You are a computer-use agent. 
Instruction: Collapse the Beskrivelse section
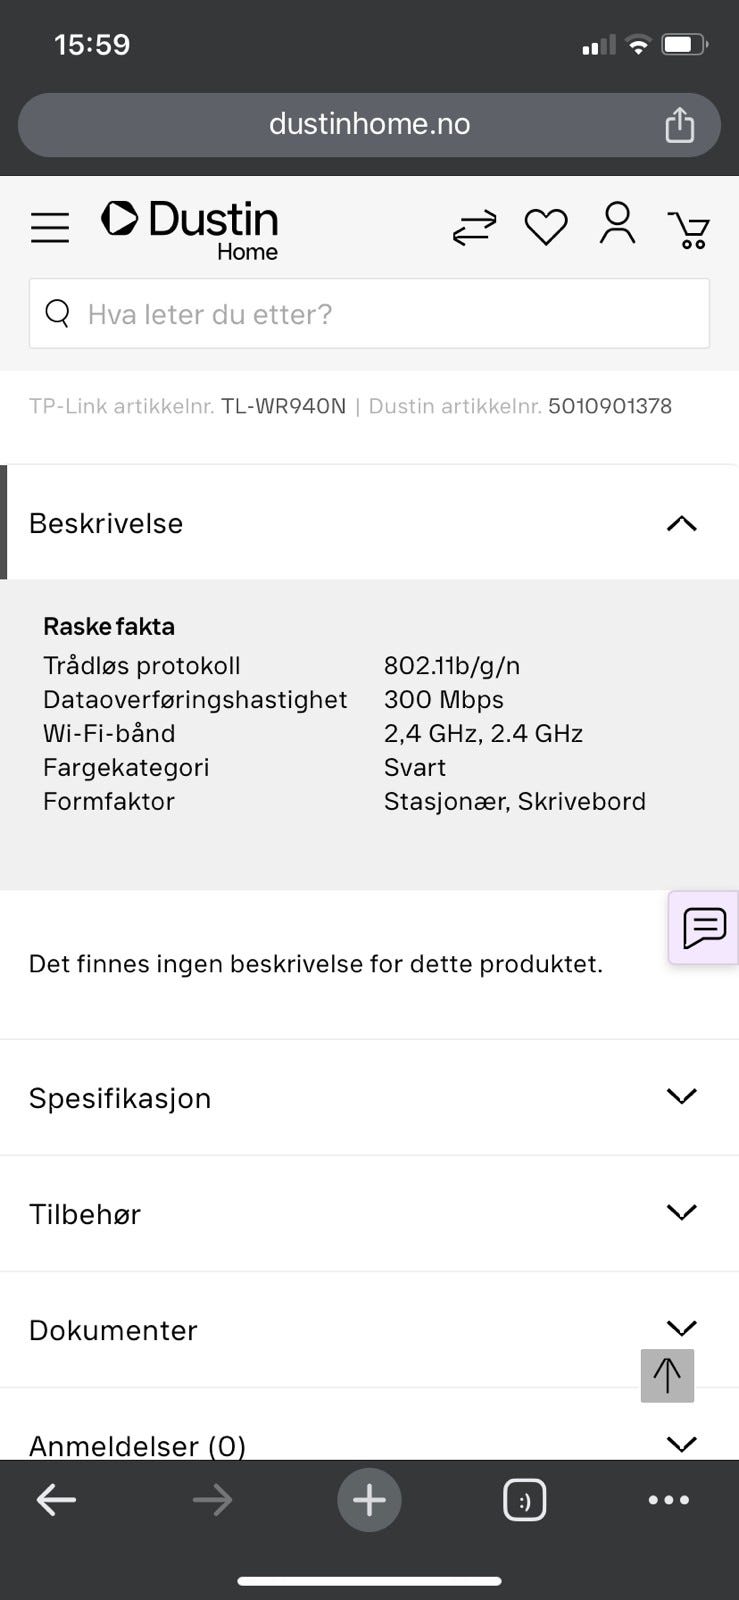pos(681,523)
